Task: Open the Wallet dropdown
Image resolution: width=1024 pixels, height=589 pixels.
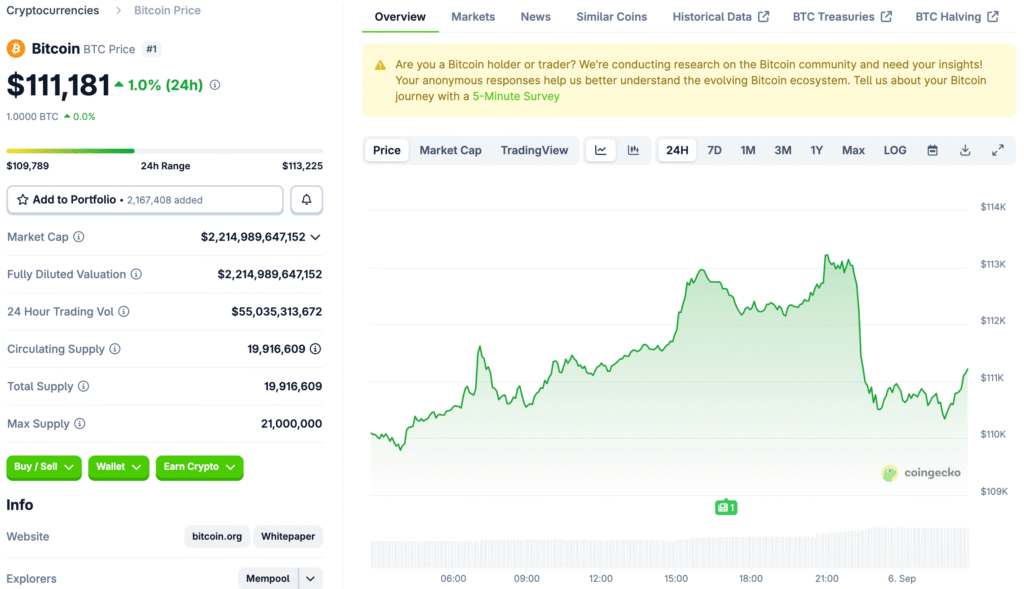Action: click(118, 467)
